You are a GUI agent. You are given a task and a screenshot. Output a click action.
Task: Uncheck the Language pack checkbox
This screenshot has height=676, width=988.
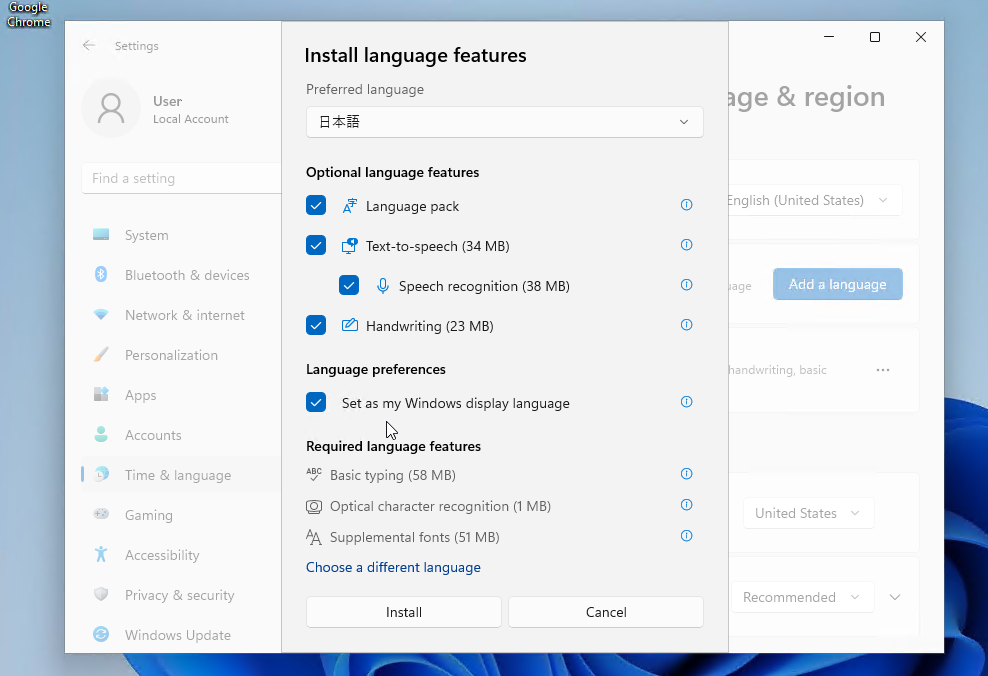pyautogui.click(x=316, y=206)
